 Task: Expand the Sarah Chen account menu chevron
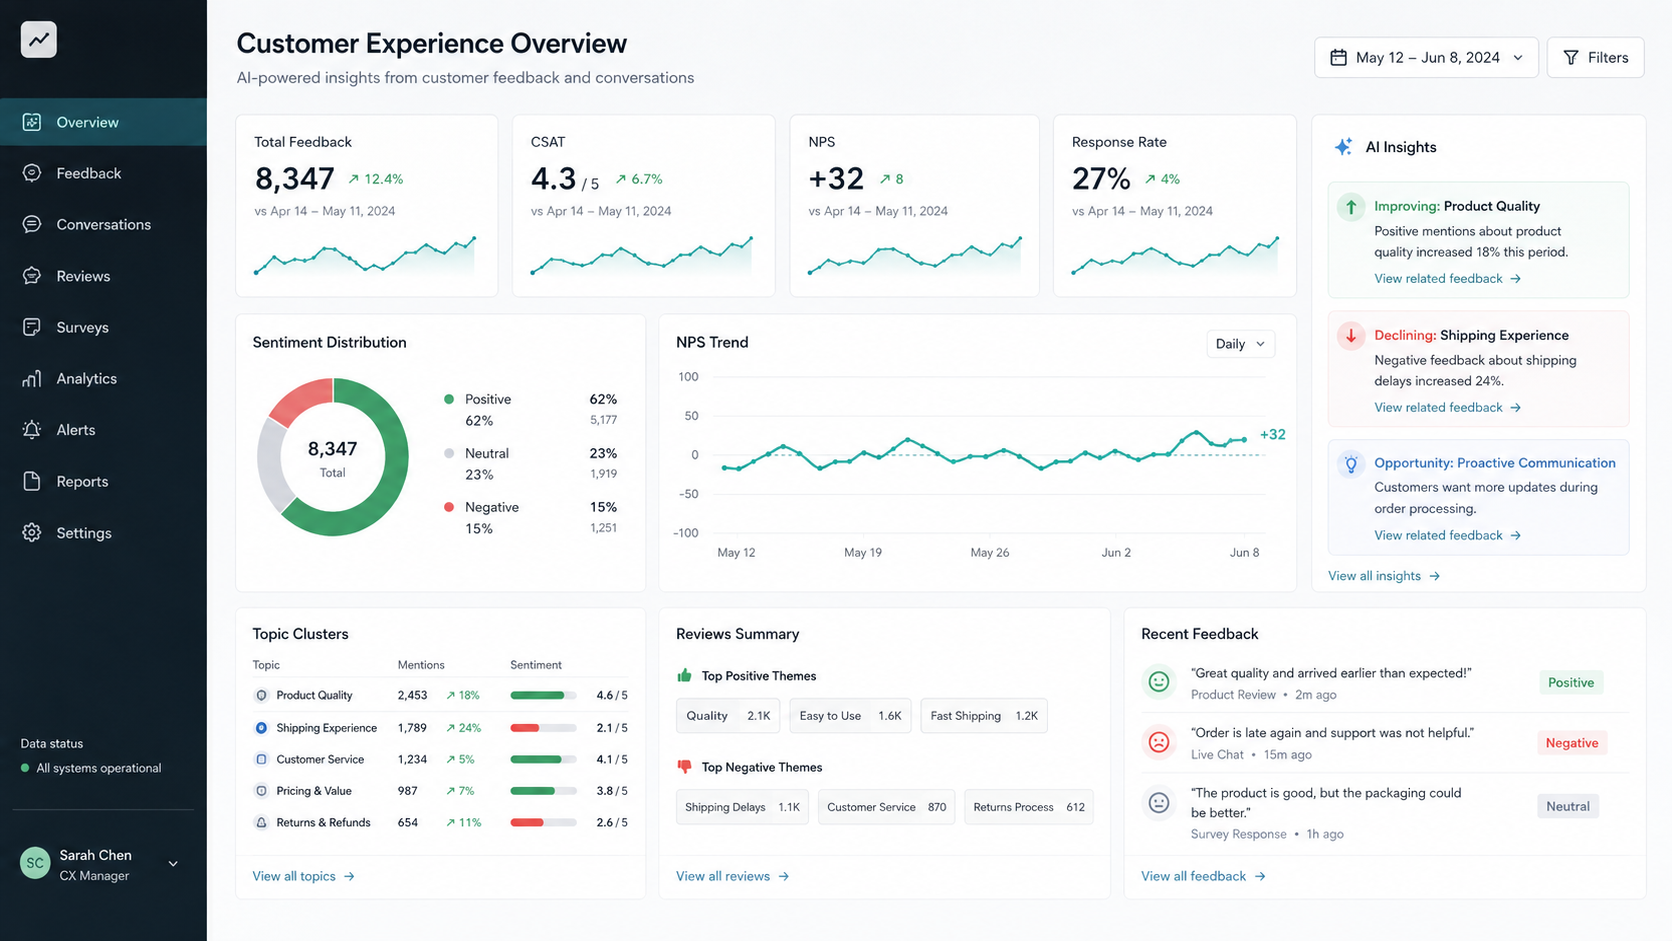point(173,864)
